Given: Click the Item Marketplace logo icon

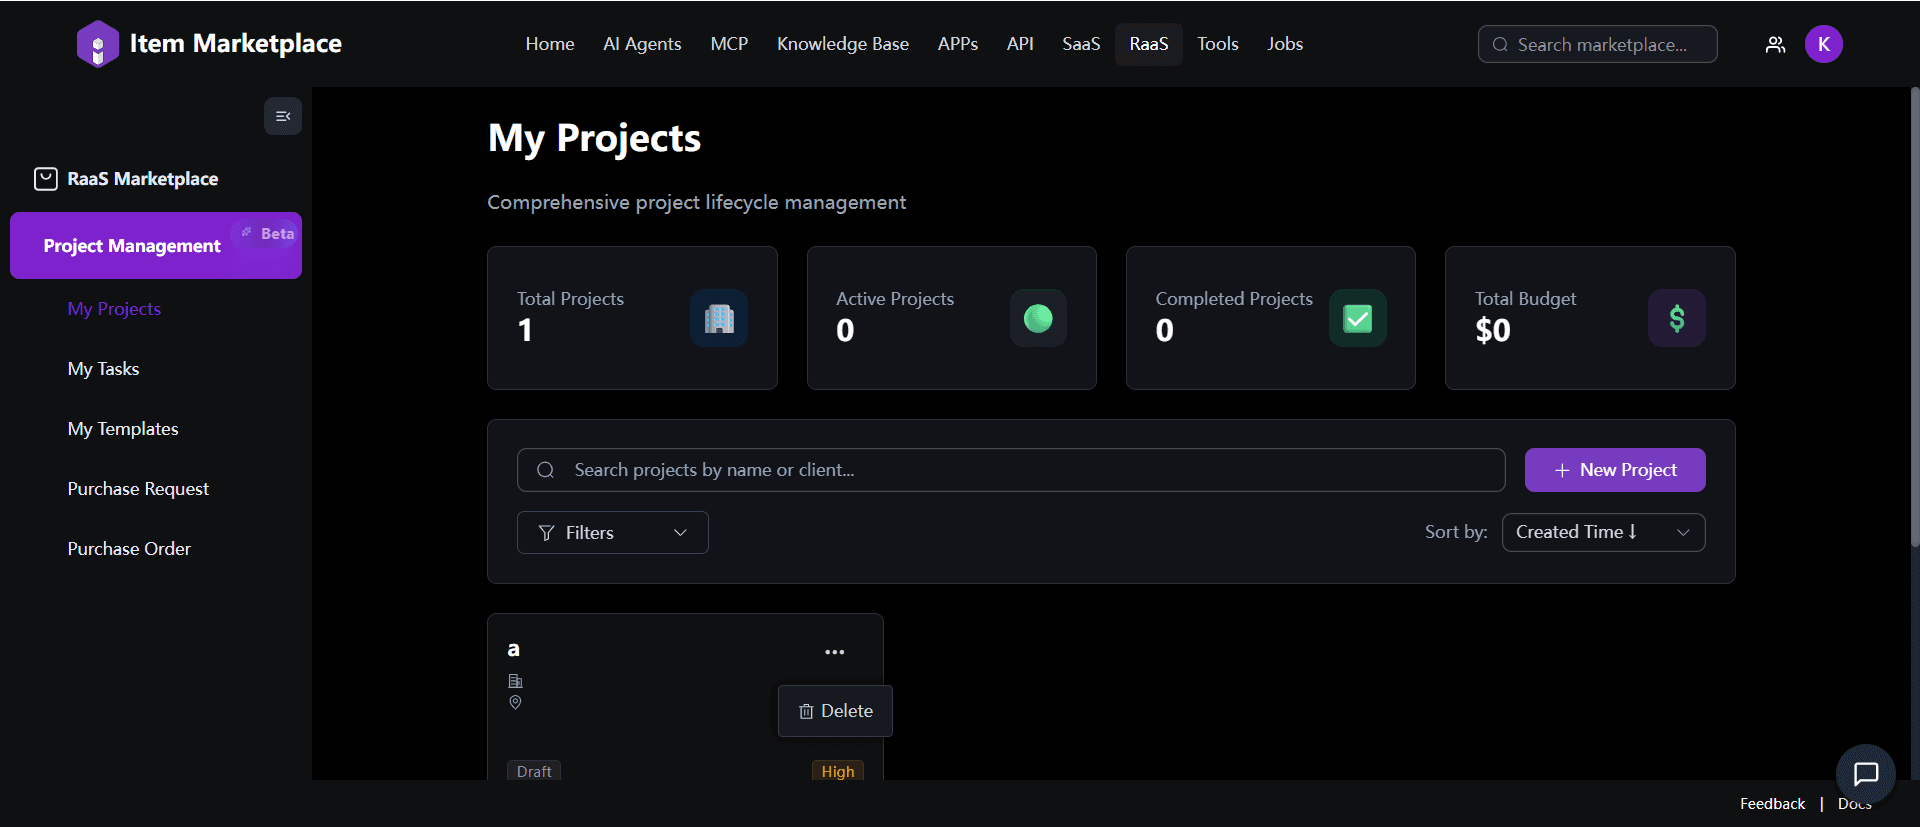Looking at the screenshot, I should (x=97, y=44).
